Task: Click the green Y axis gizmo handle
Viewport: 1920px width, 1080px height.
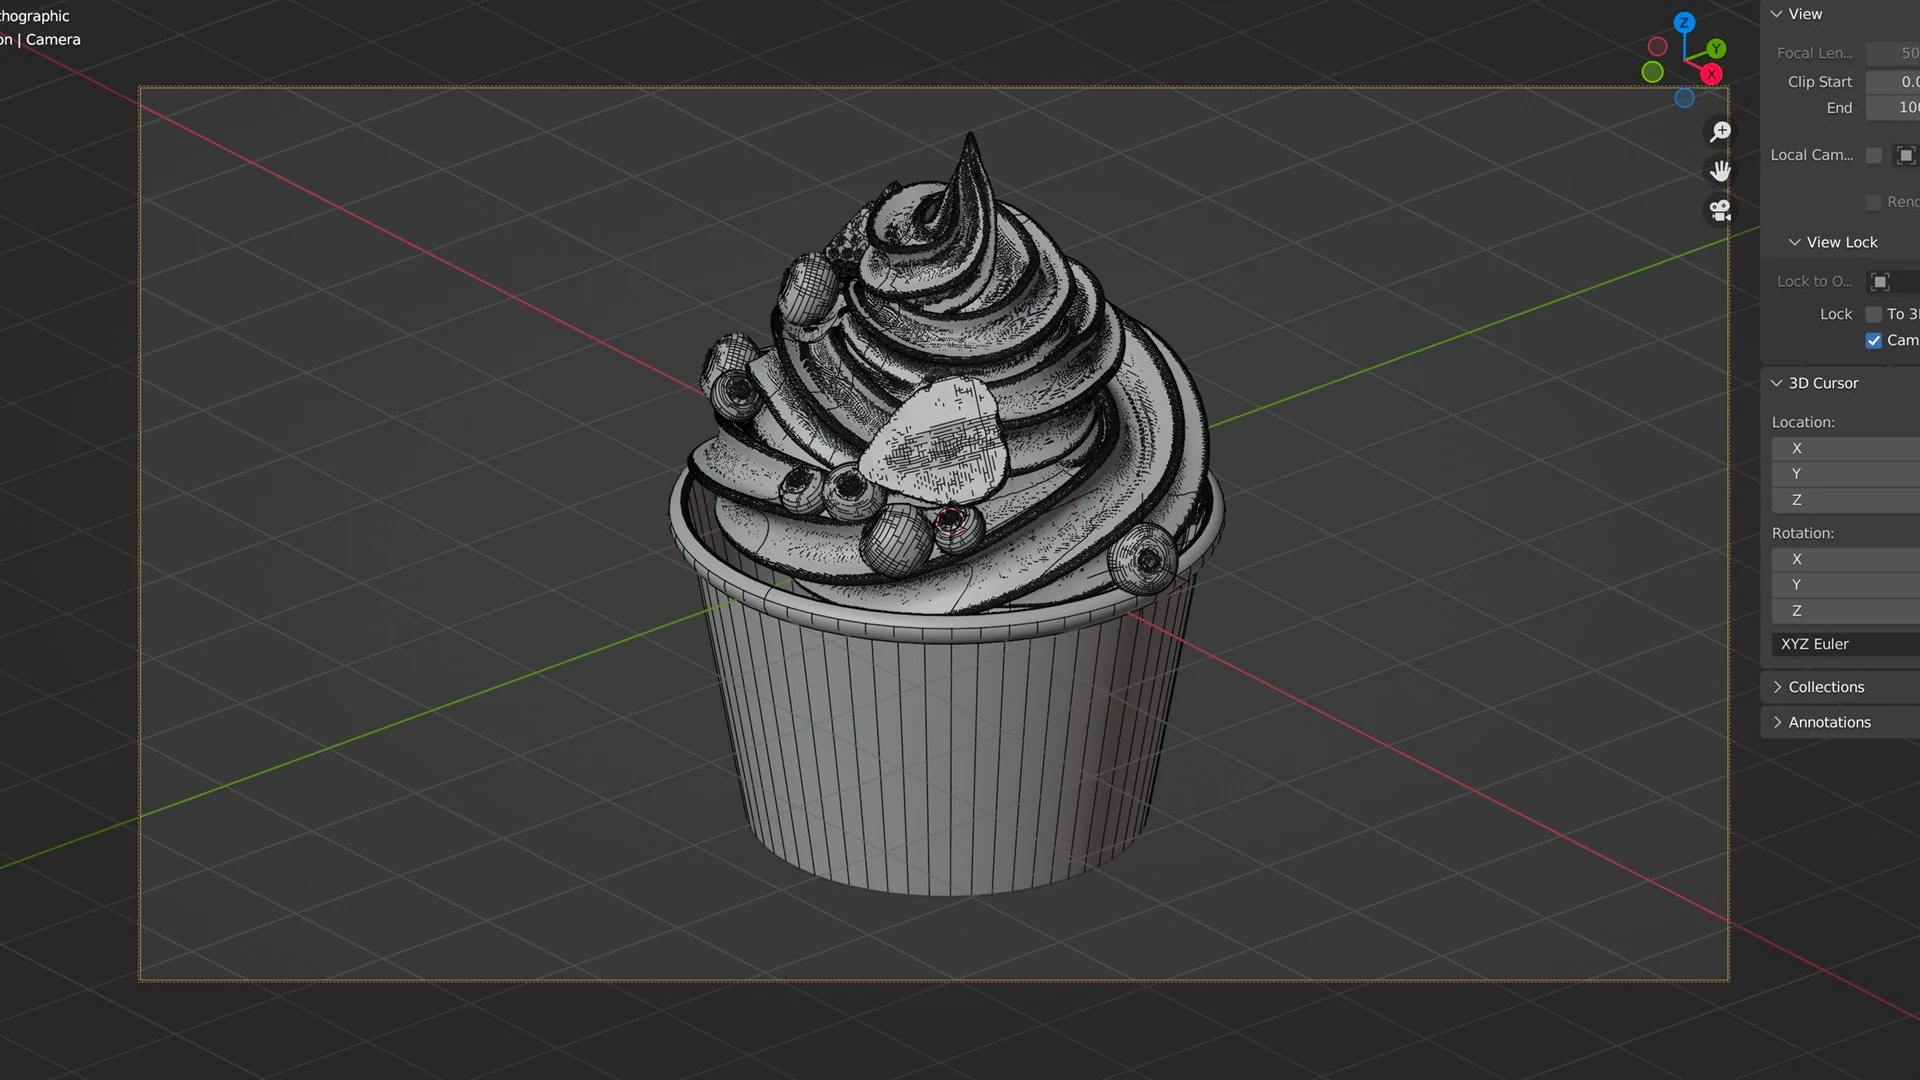Action: coord(1716,48)
